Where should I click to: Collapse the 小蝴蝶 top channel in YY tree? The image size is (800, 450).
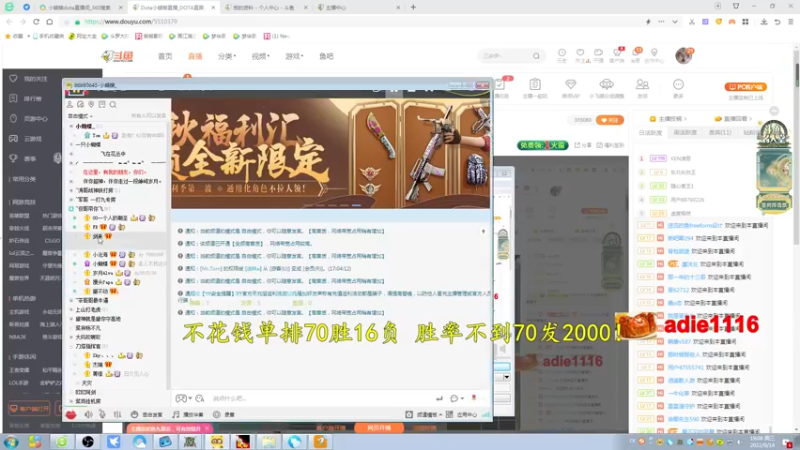point(71,126)
